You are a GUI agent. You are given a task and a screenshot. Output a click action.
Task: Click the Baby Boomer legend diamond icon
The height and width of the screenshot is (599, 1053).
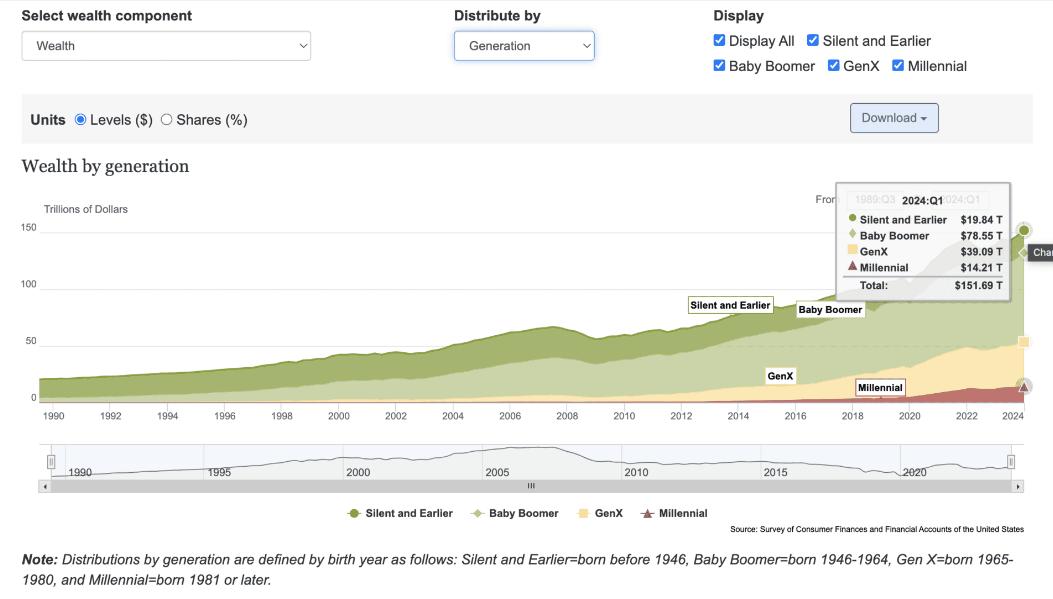pyautogui.click(x=477, y=513)
